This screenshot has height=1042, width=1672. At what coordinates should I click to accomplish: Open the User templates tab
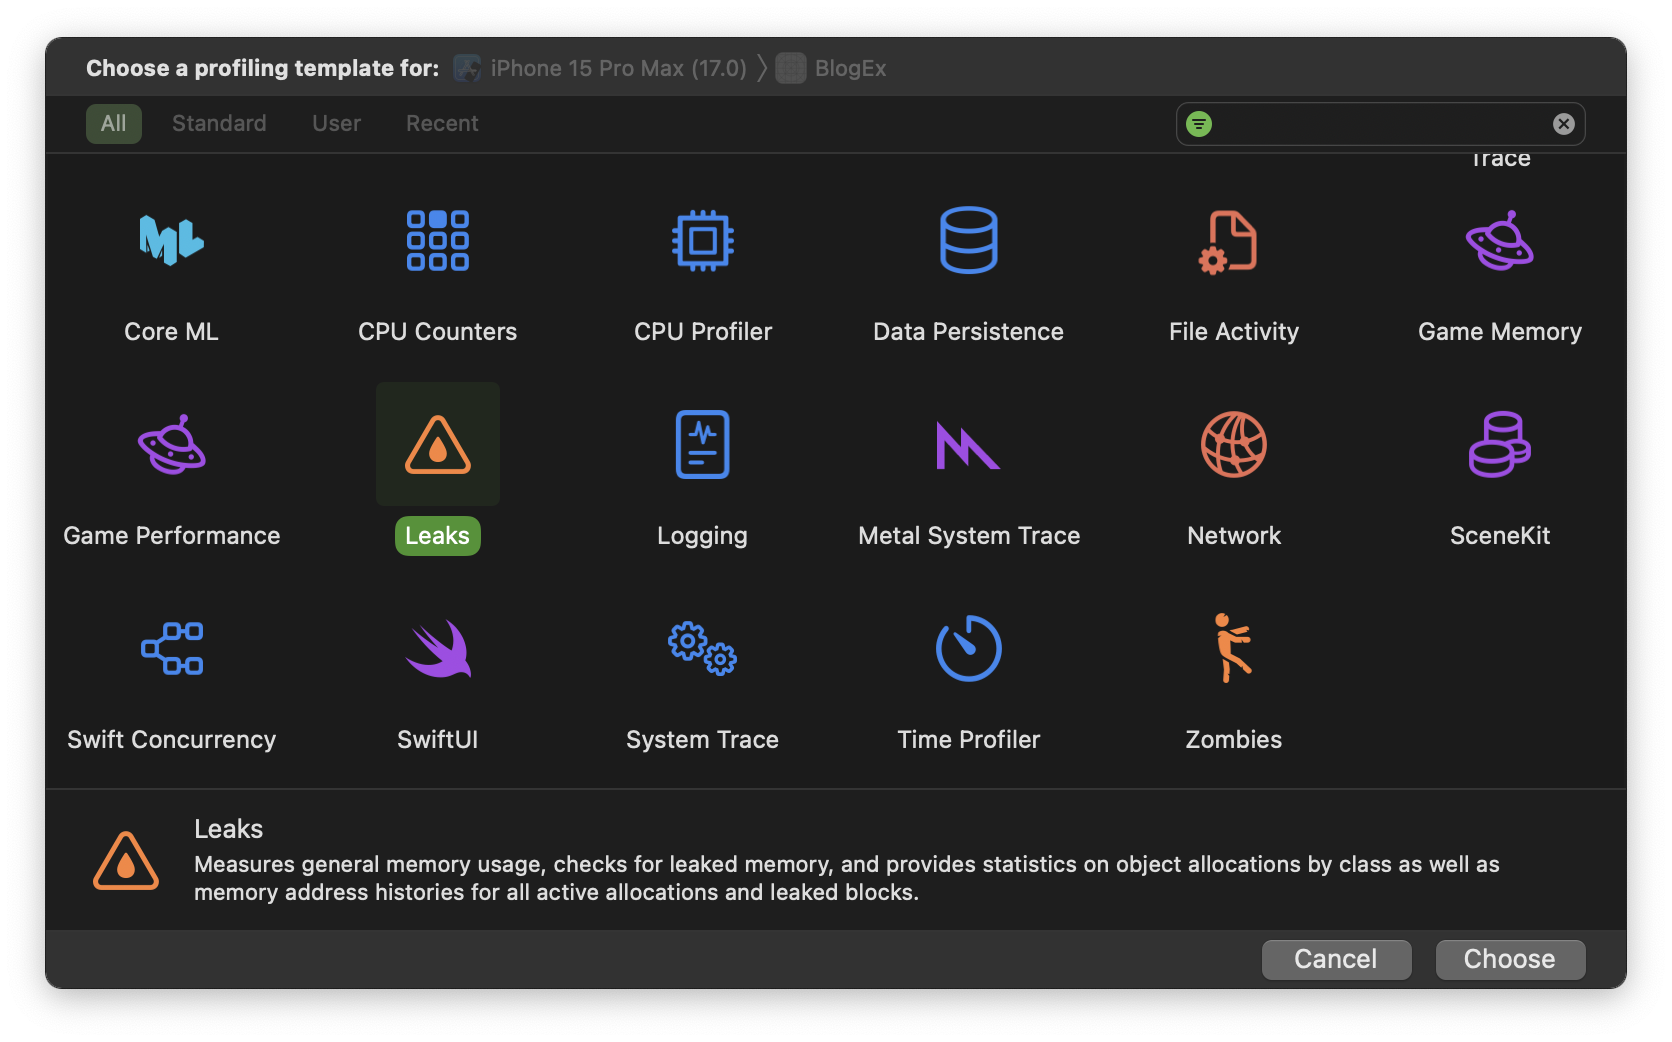337,124
